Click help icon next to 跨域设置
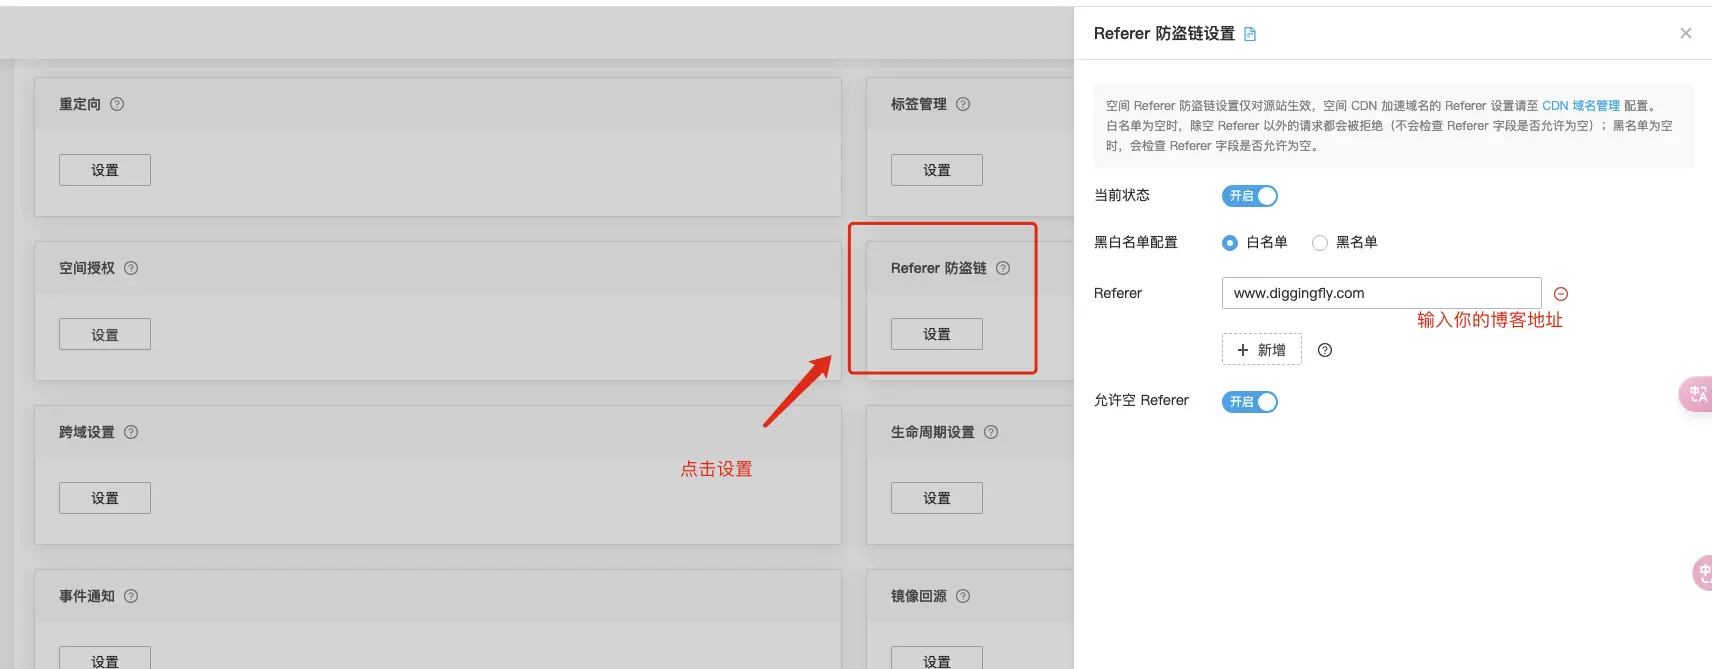This screenshot has width=1712, height=669. tap(131, 432)
